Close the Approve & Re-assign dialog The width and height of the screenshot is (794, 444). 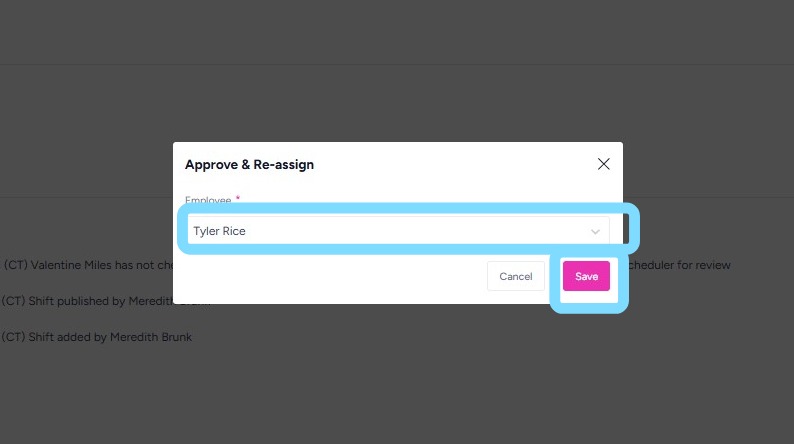point(603,164)
